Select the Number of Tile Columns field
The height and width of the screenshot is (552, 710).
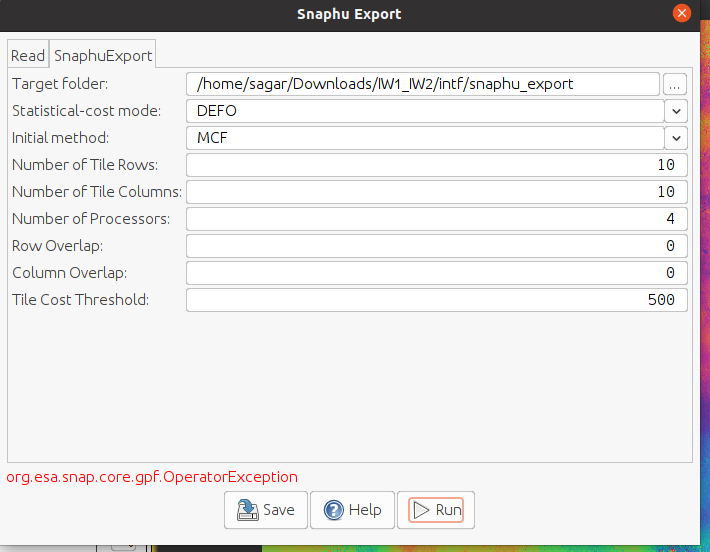(436, 192)
